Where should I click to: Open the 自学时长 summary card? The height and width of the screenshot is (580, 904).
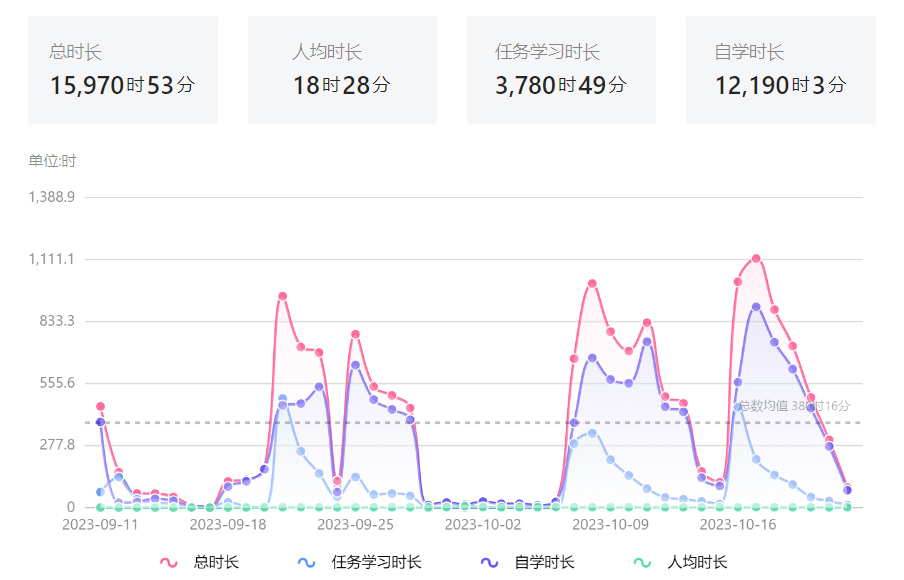(780, 70)
